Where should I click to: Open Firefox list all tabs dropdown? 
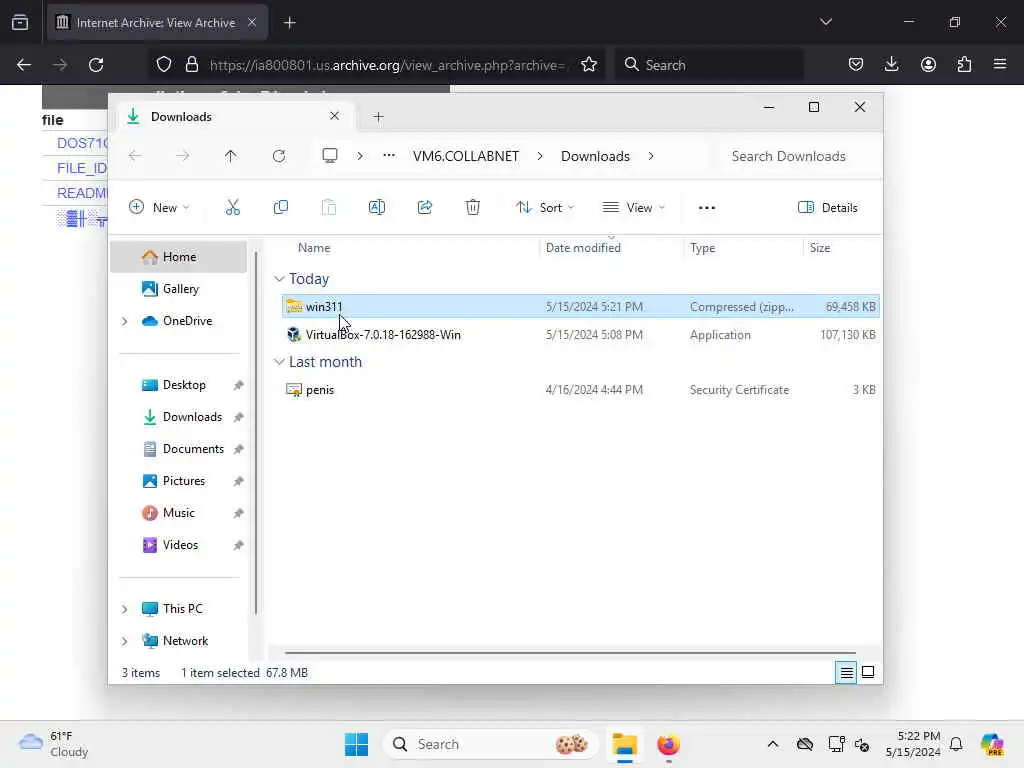[825, 22]
